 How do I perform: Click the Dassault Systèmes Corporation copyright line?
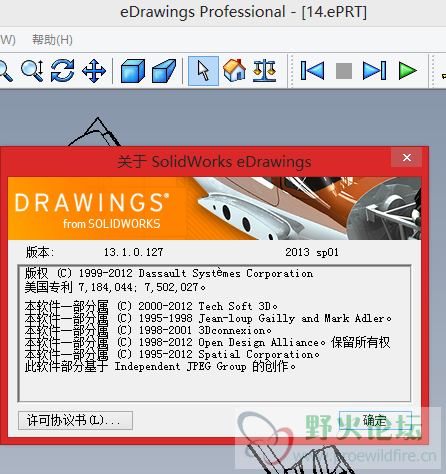[169, 274]
